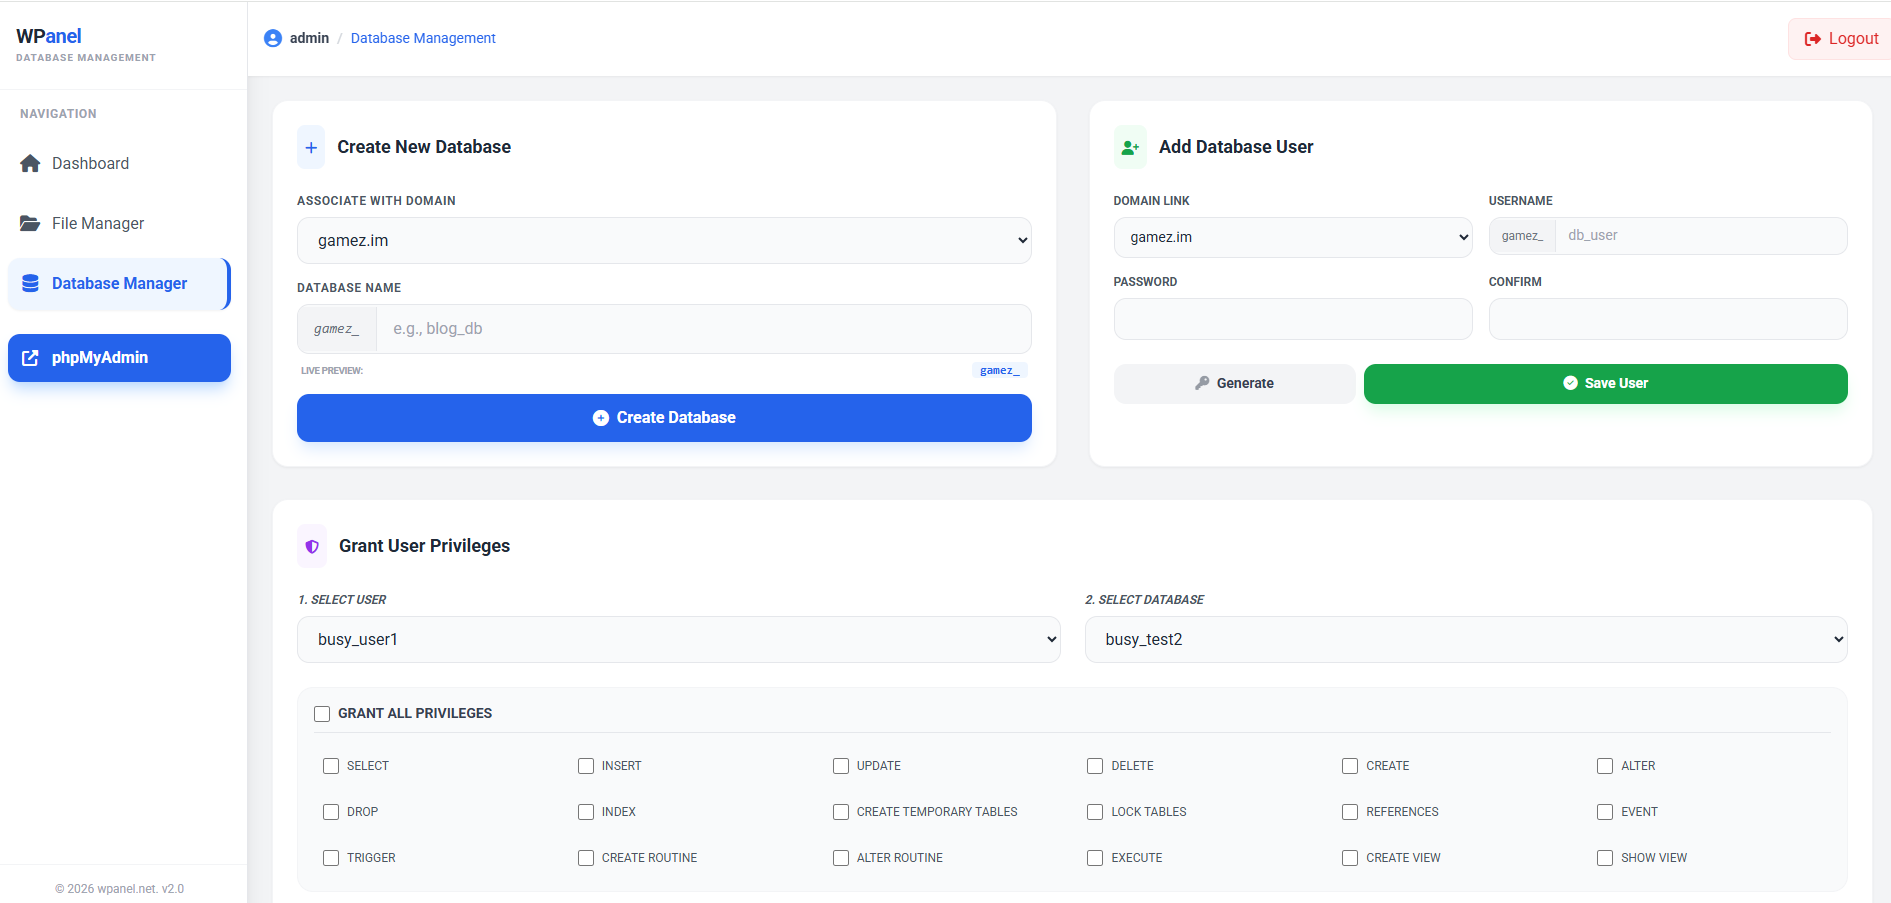
Task: Click the home icon next to Dashboard
Action: (29, 163)
